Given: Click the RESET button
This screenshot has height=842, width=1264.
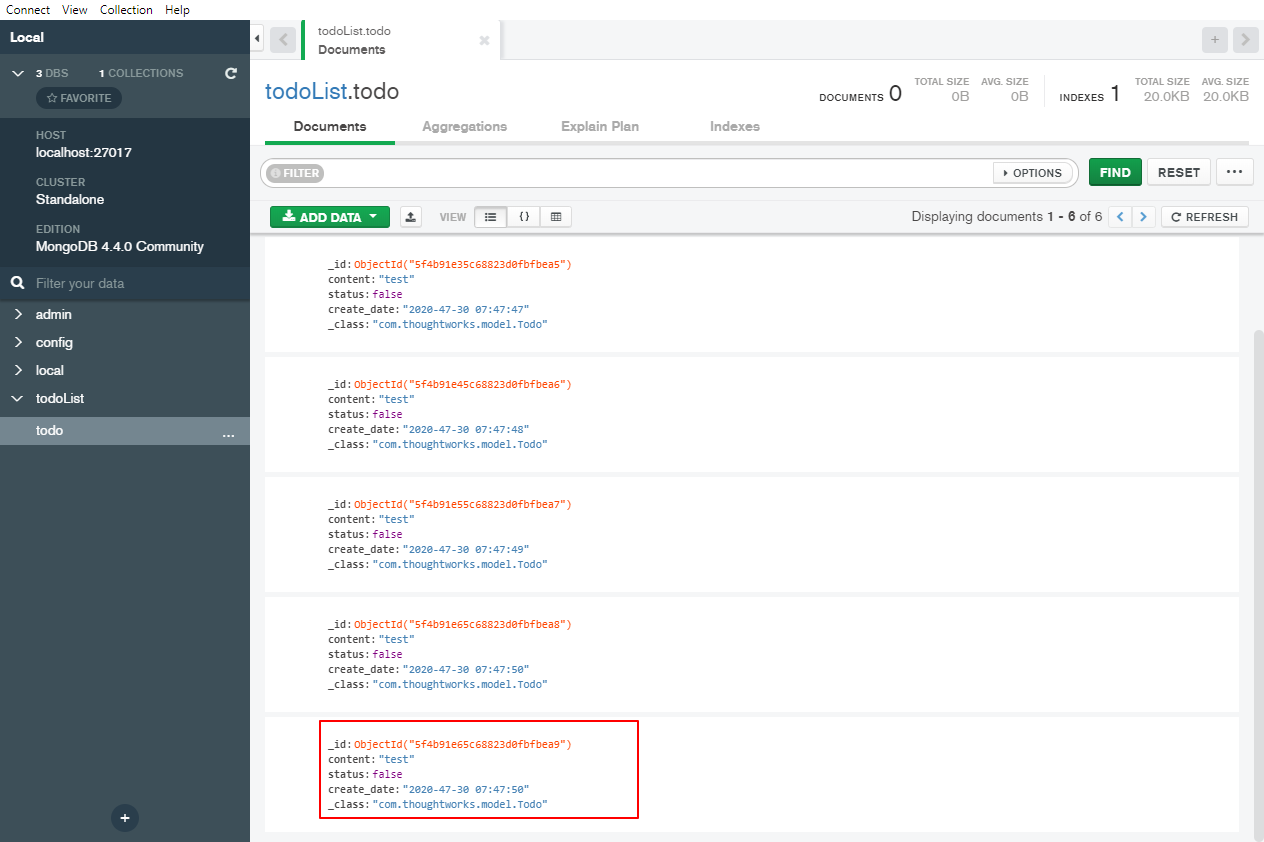Looking at the screenshot, I should 1178,171.
